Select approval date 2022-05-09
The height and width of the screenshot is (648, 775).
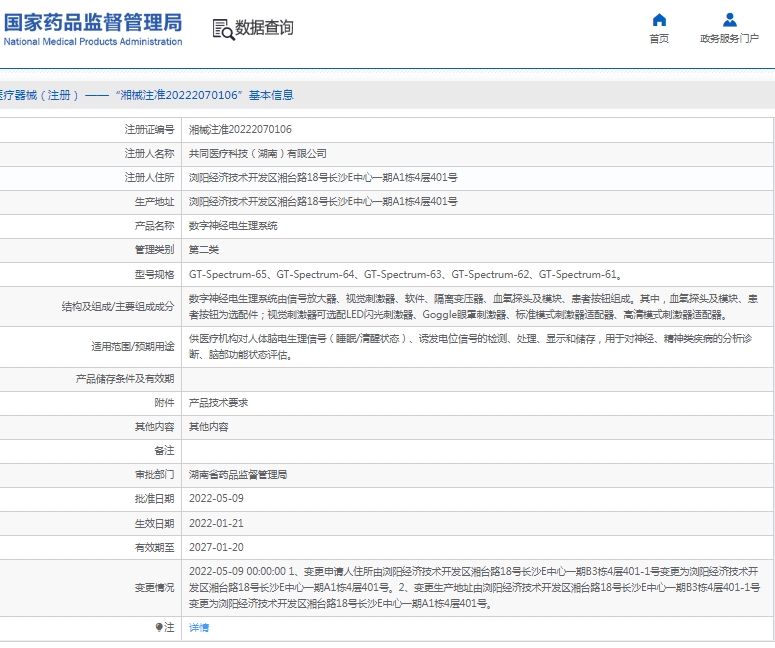coord(216,499)
